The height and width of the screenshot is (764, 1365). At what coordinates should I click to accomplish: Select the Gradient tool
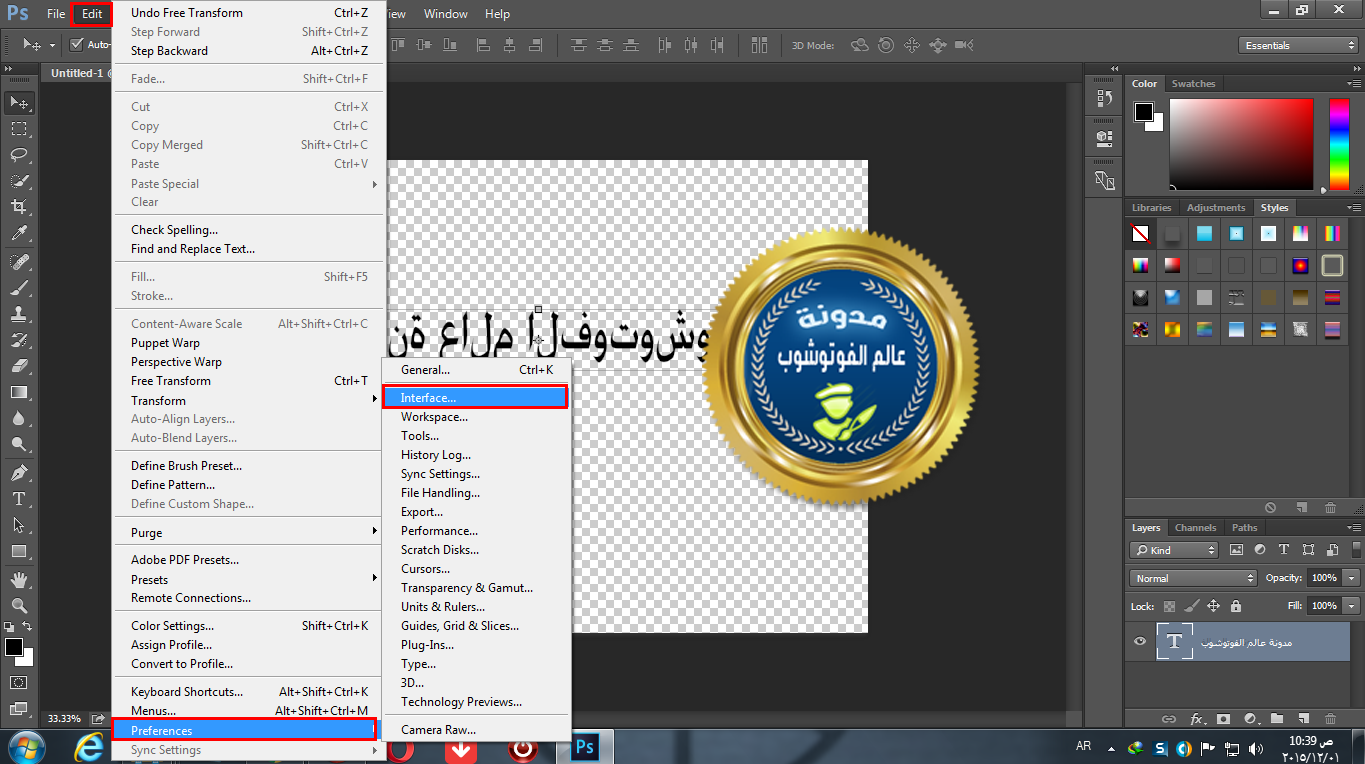pyautogui.click(x=19, y=392)
